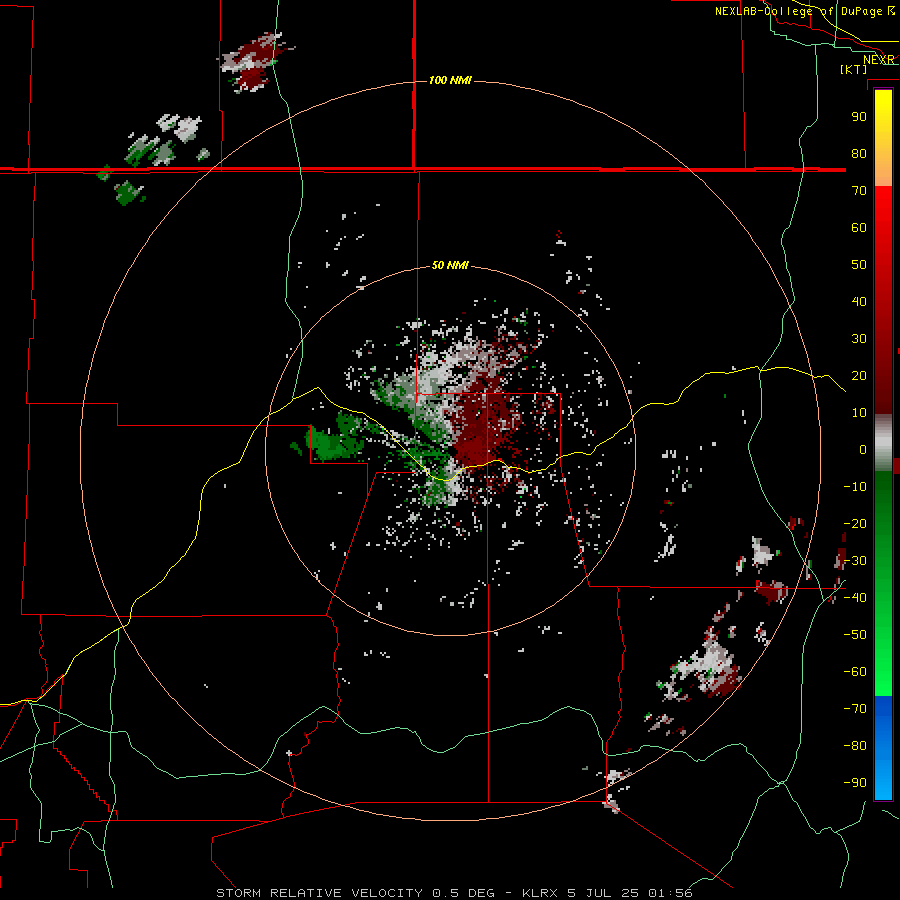Click the 60 value on velocity scale

coord(859,227)
